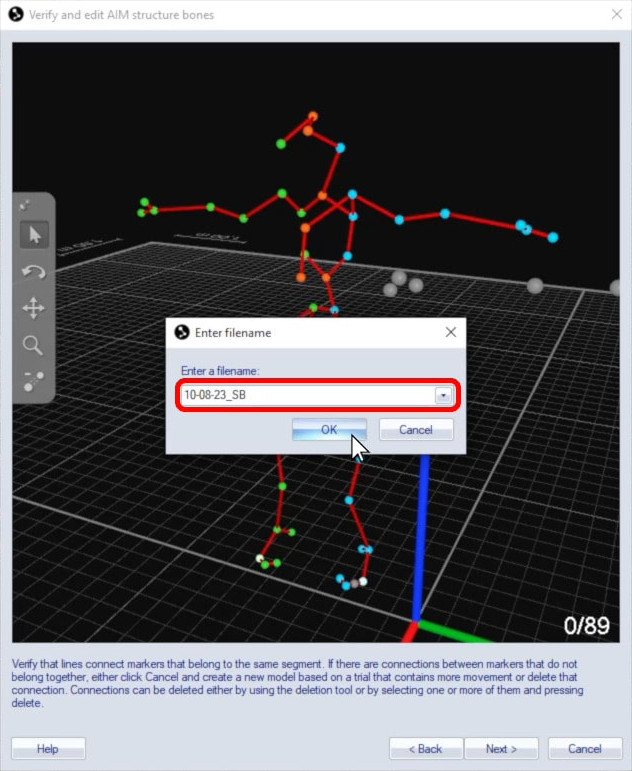
Task: Close the Verify and edit AIM window
Action: pyautogui.click(x=616, y=15)
